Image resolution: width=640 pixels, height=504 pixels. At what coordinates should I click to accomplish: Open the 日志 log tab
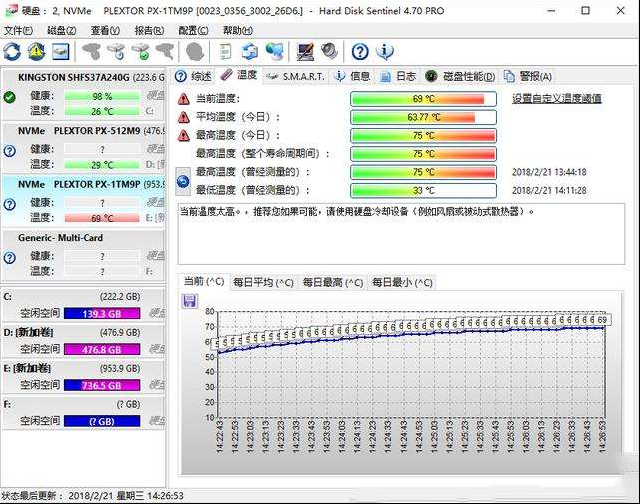click(x=398, y=76)
